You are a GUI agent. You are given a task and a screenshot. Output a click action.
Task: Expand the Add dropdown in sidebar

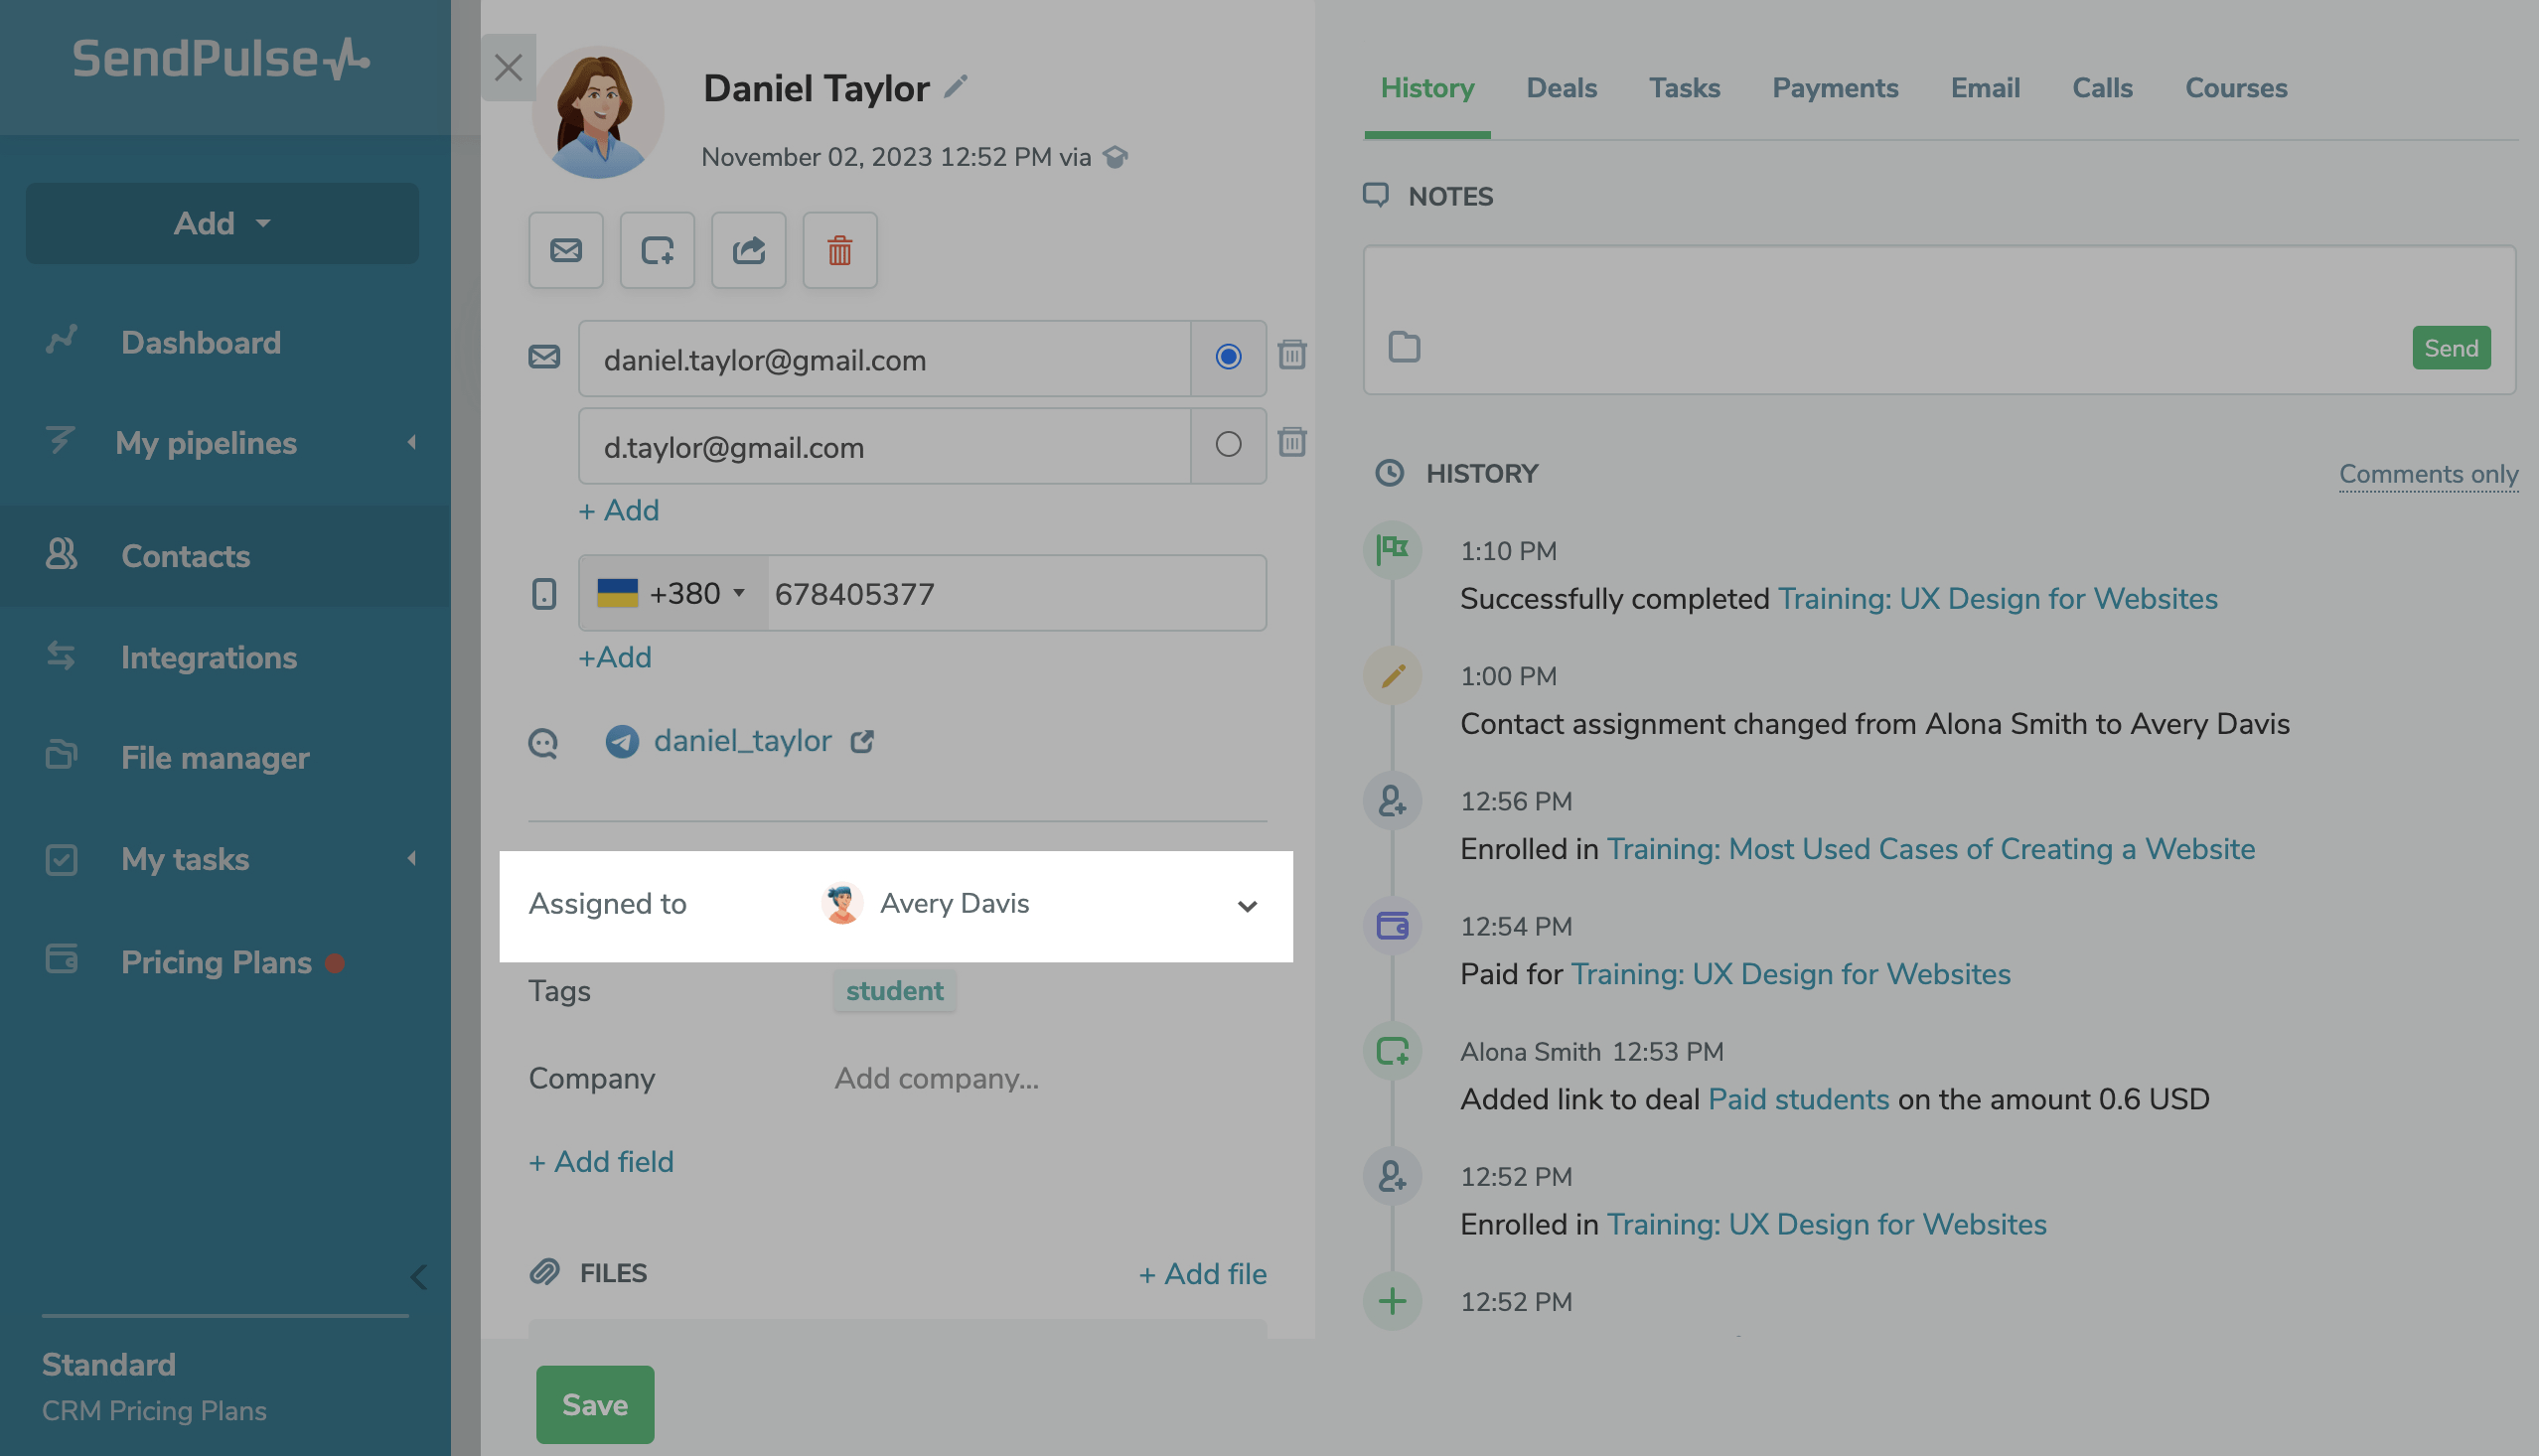pyautogui.click(x=222, y=223)
